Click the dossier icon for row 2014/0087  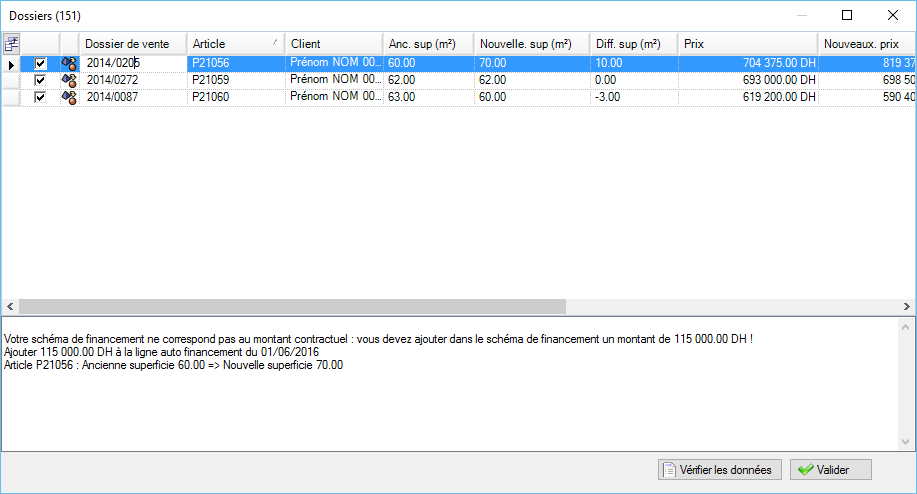click(69, 97)
